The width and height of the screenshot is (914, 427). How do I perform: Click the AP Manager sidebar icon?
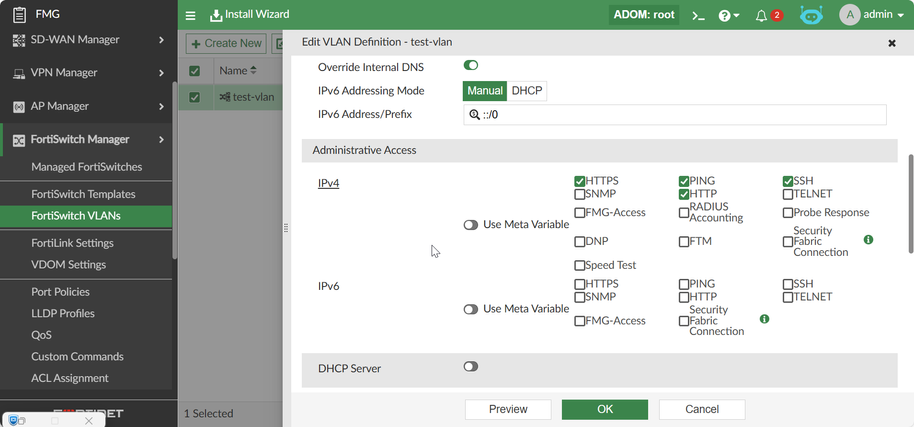[x=19, y=106]
